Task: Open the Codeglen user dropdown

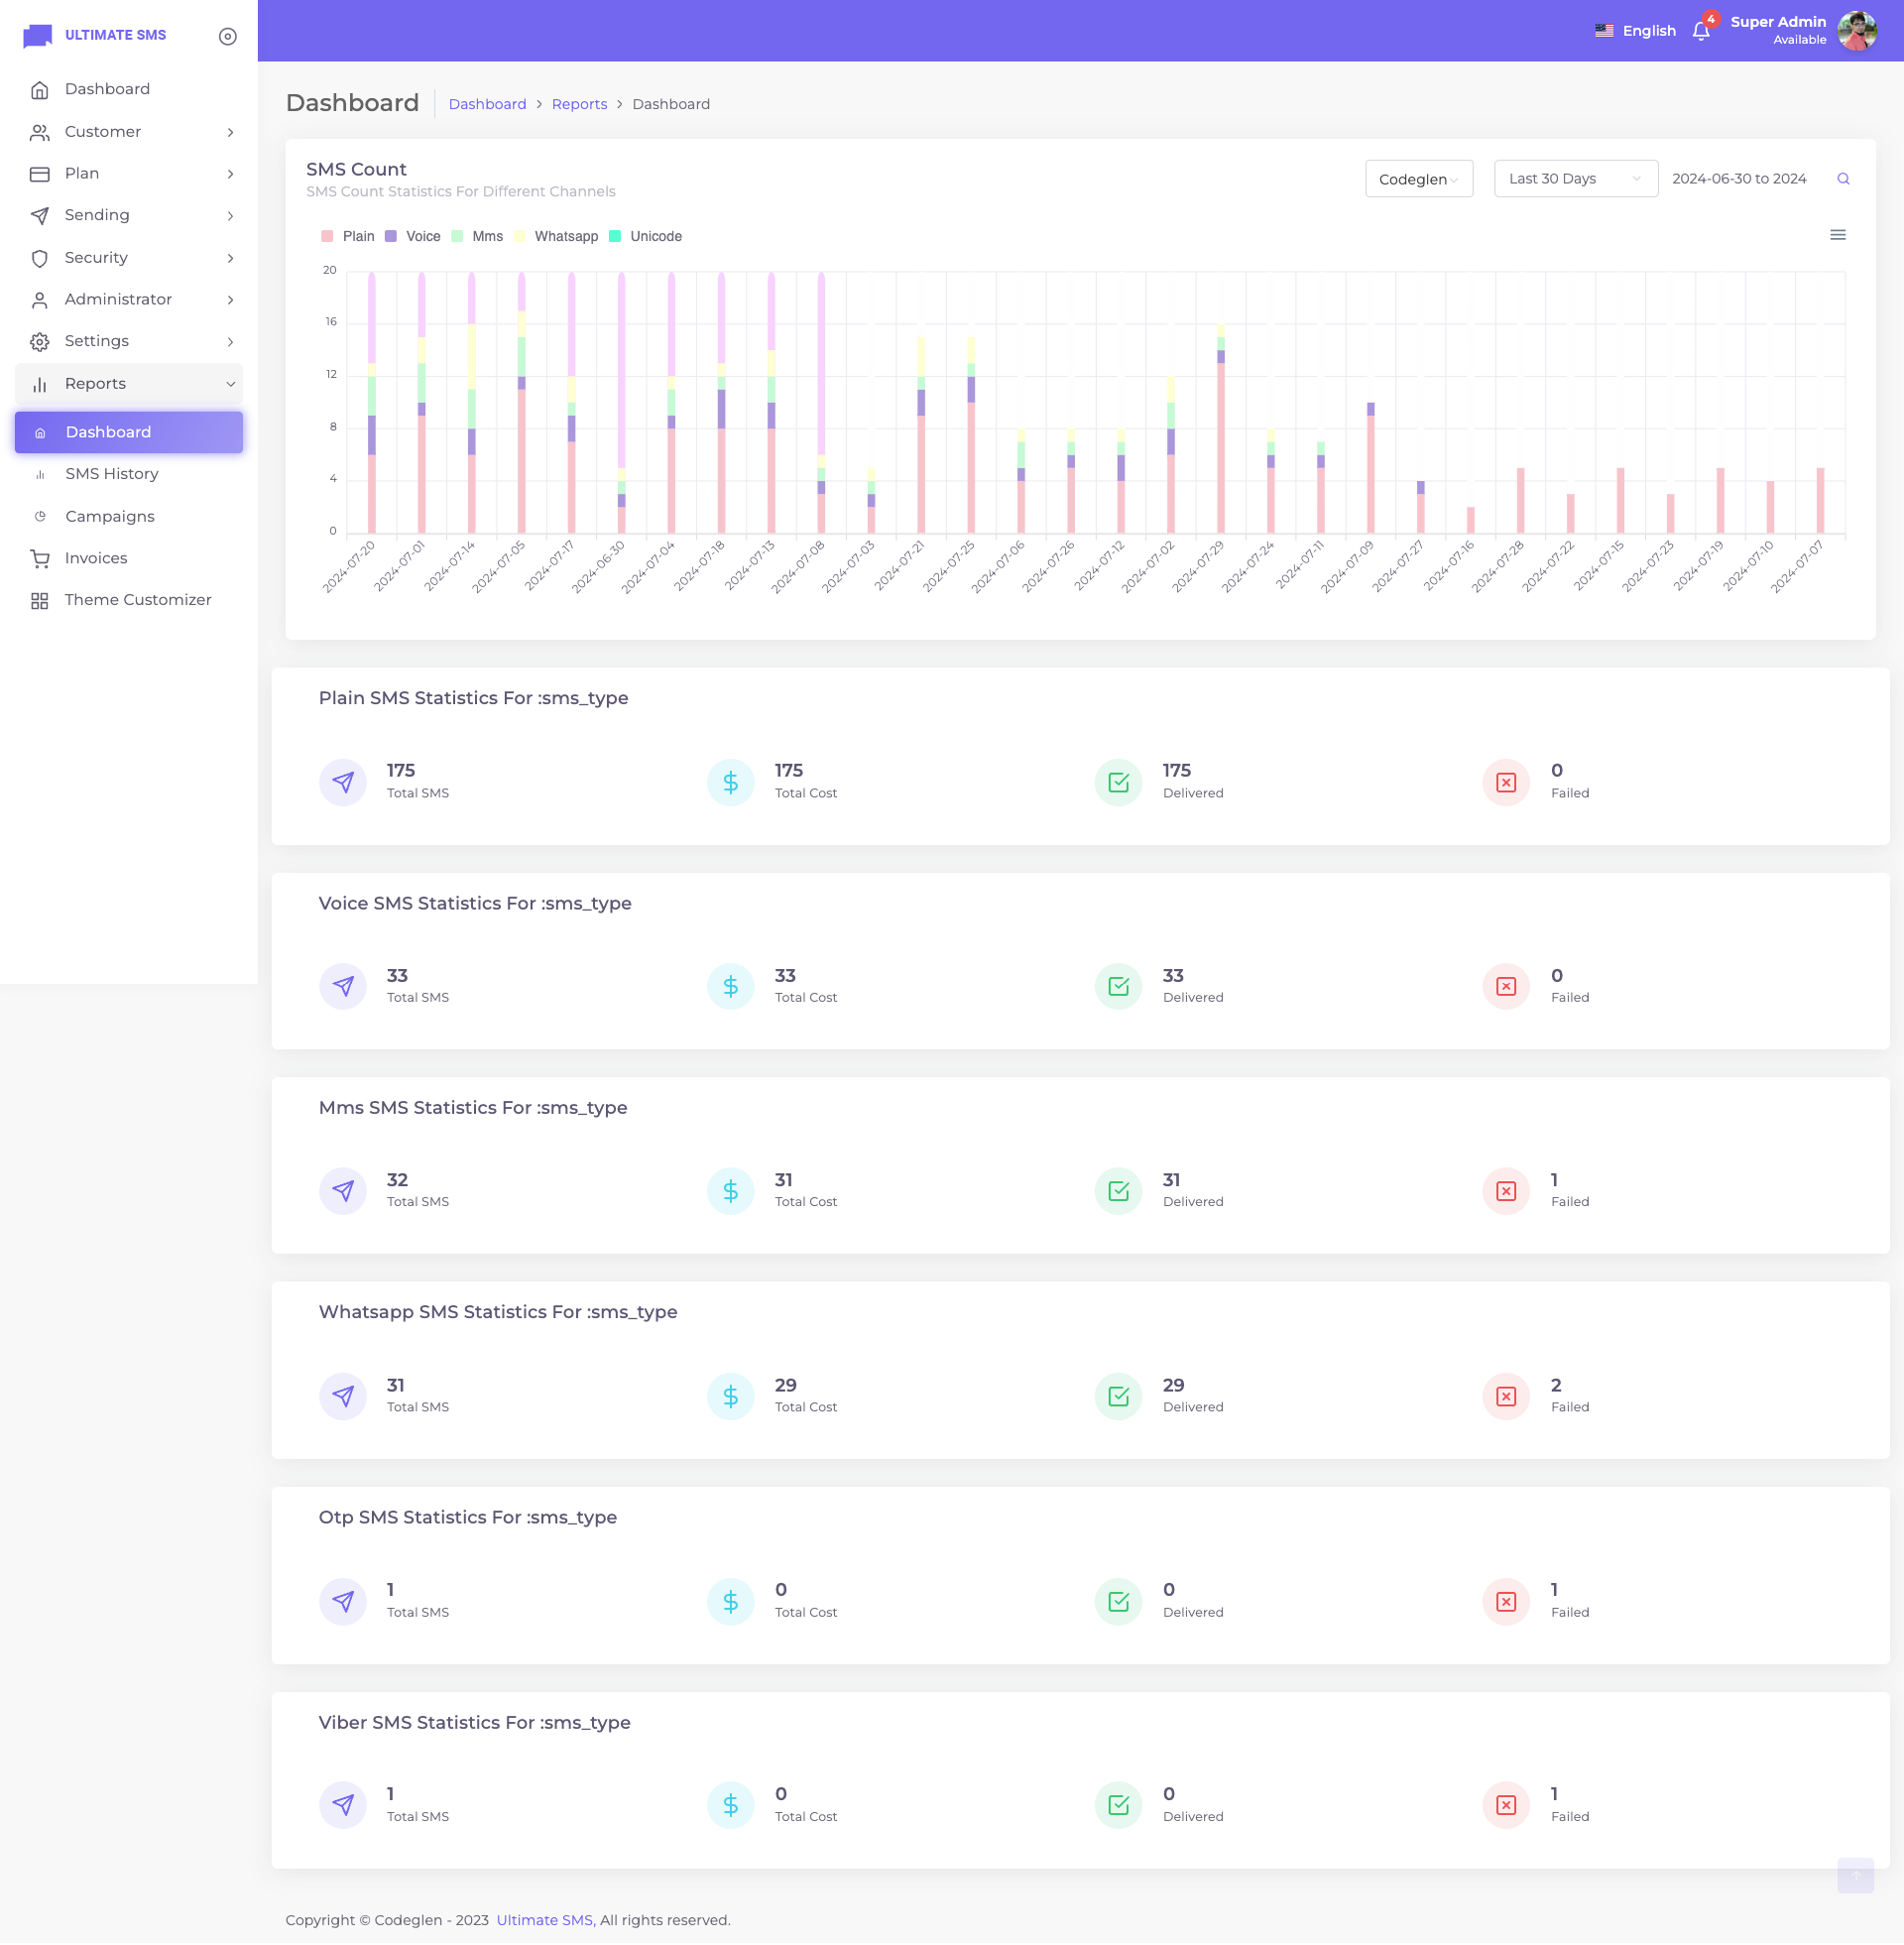Action: click(1418, 179)
